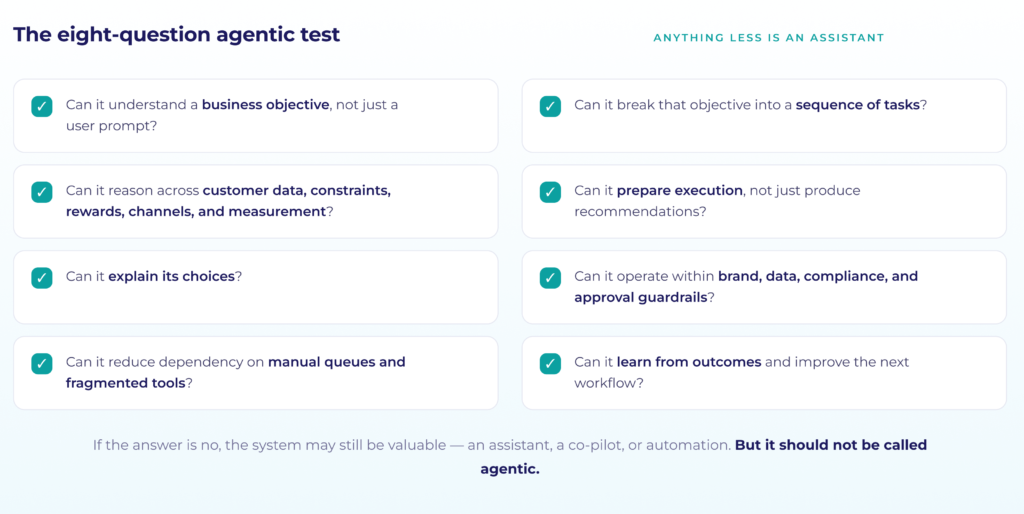The image size is (1024, 514).
Task: Click the fragmented tools question card
Action: click(255, 373)
